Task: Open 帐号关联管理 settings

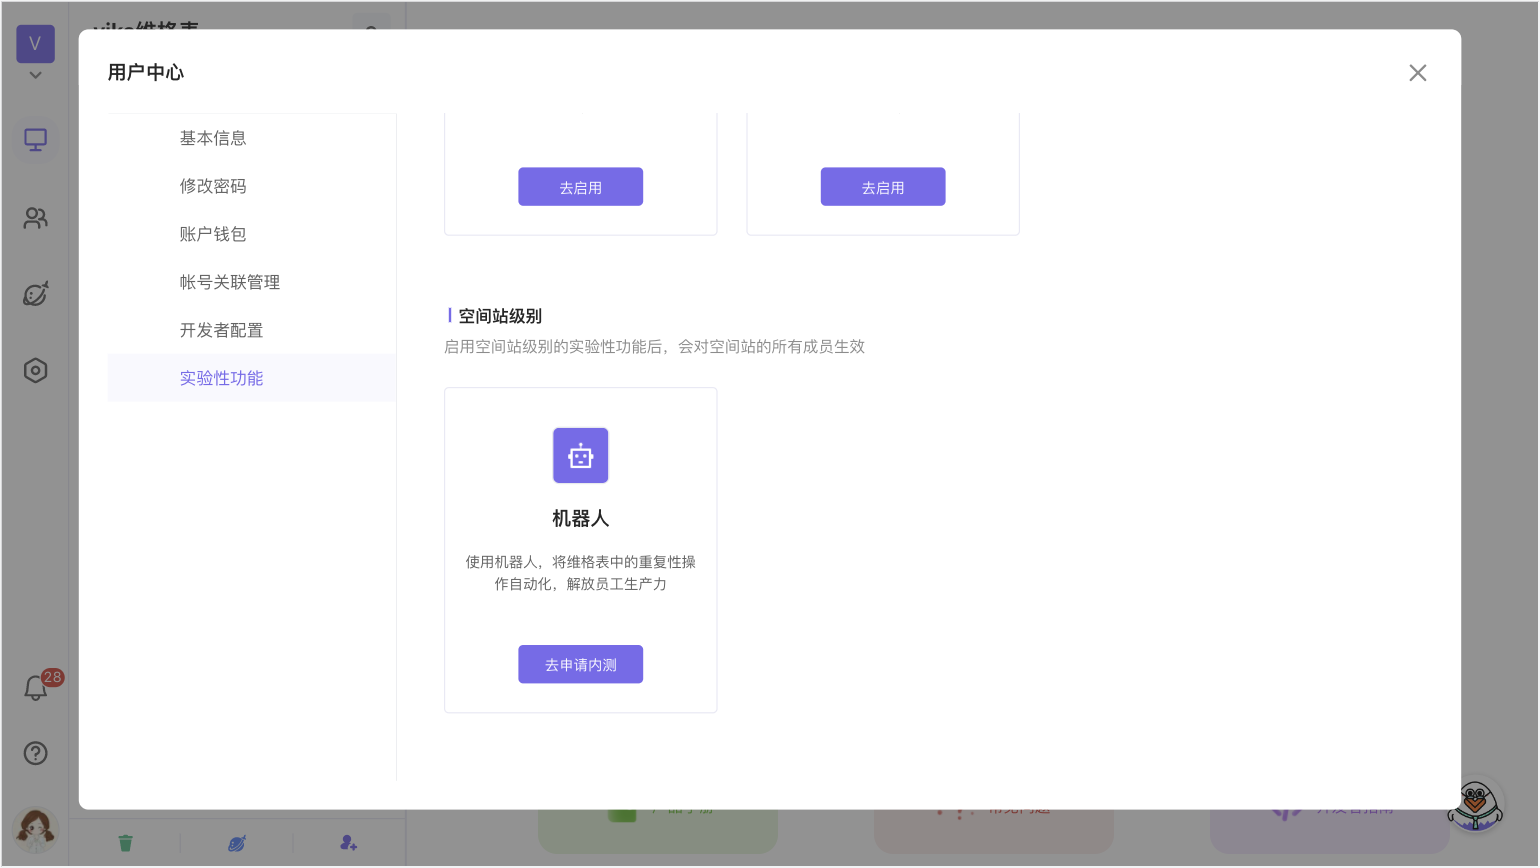Action: tap(230, 282)
